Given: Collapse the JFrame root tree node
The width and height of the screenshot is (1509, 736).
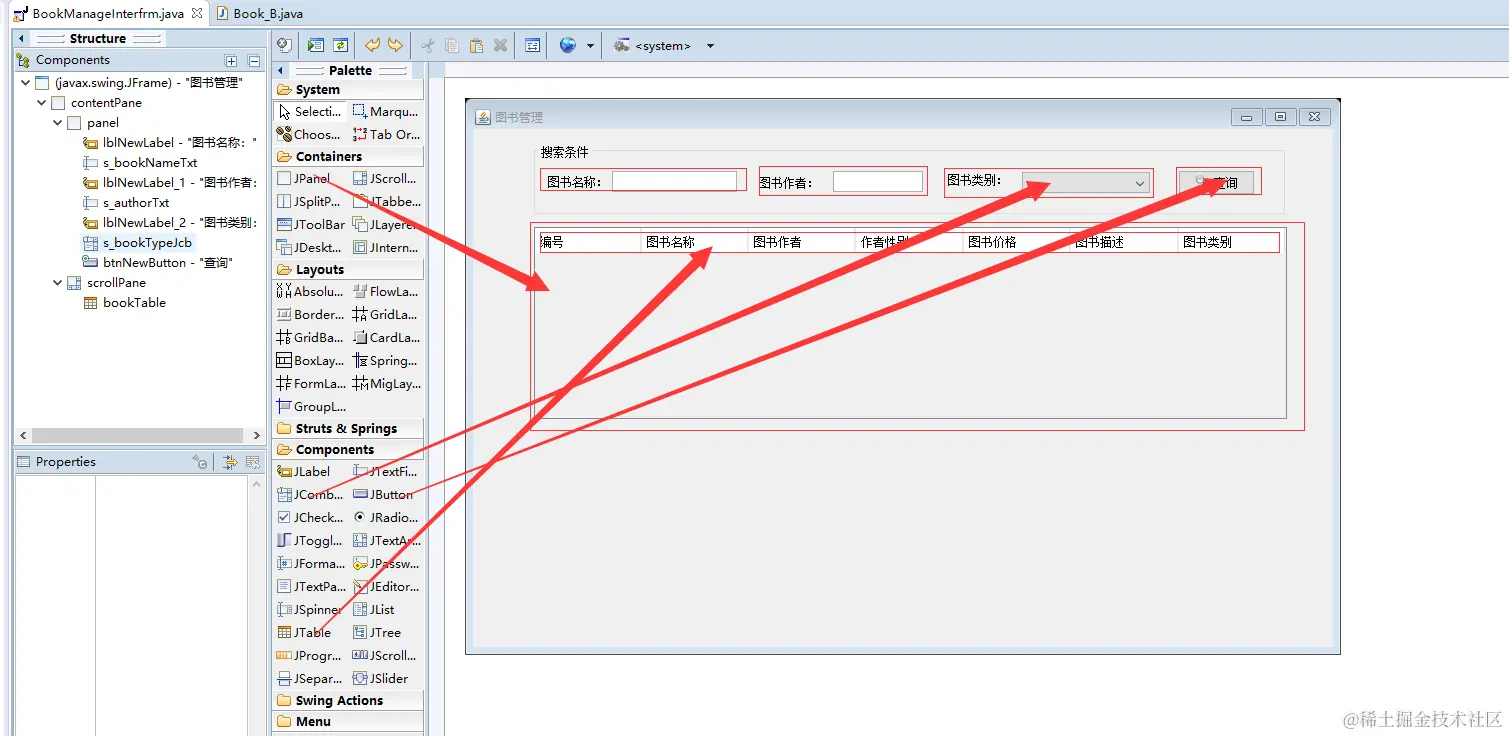Looking at the screenshot, I should [x=24, y=83].
